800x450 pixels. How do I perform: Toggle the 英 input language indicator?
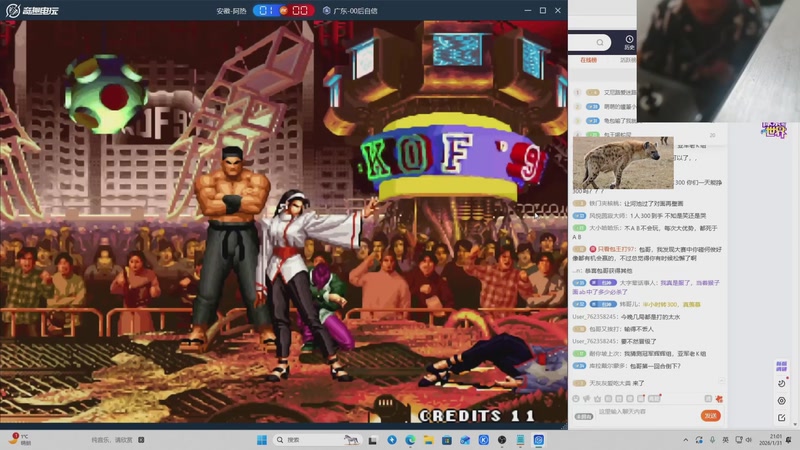(725, 440)
